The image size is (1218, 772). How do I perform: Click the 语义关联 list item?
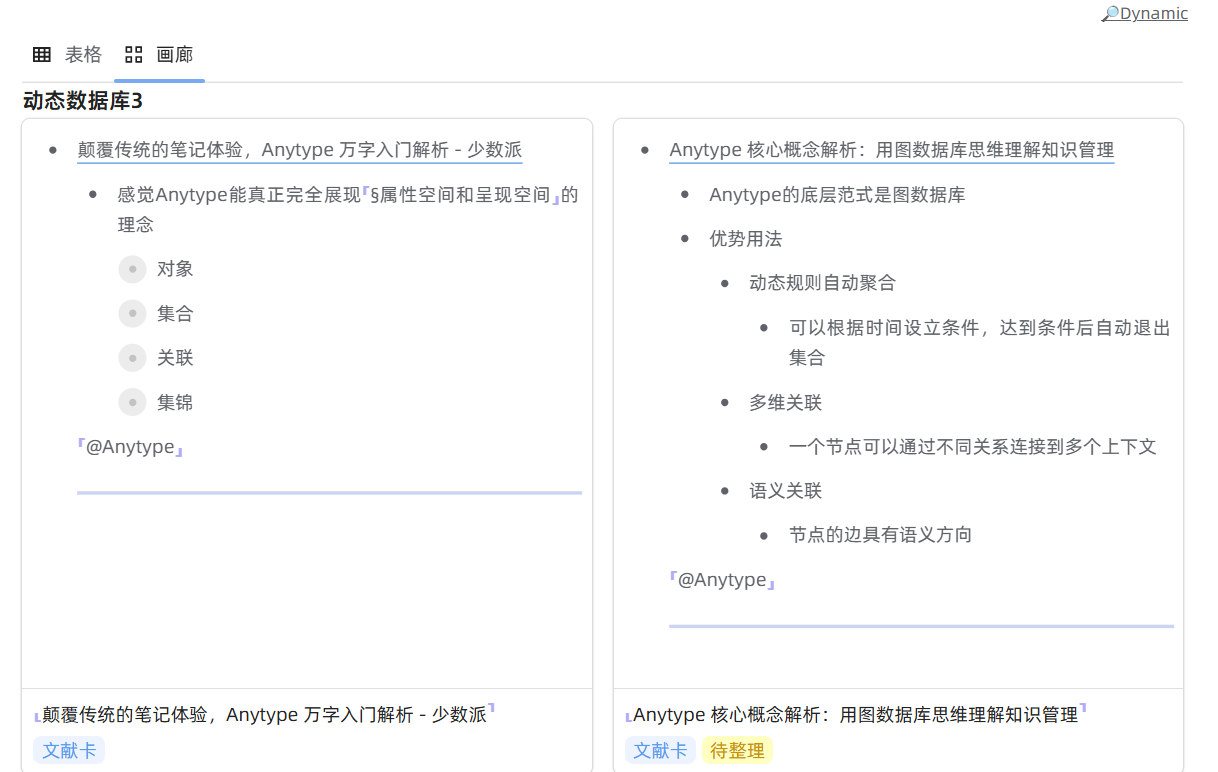click(786, 491)
